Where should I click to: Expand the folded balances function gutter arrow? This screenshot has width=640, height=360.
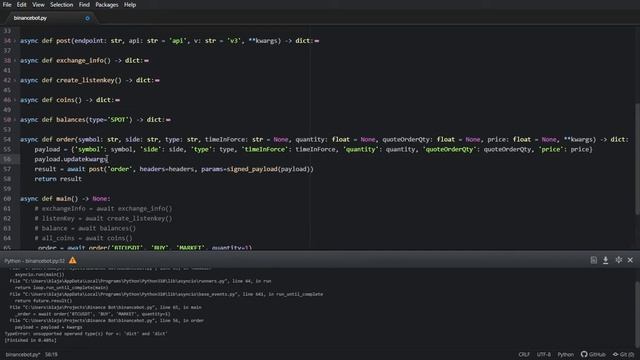(x=15, y=120)
